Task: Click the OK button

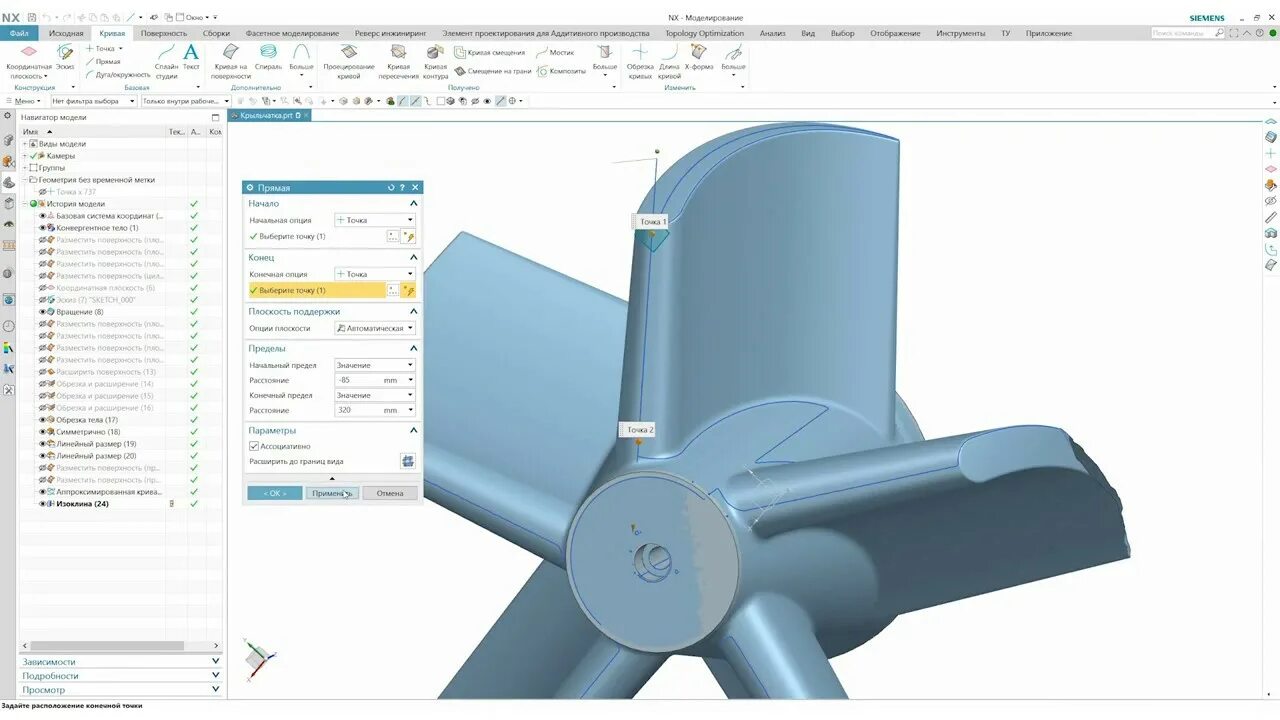Action: (275, 493)
